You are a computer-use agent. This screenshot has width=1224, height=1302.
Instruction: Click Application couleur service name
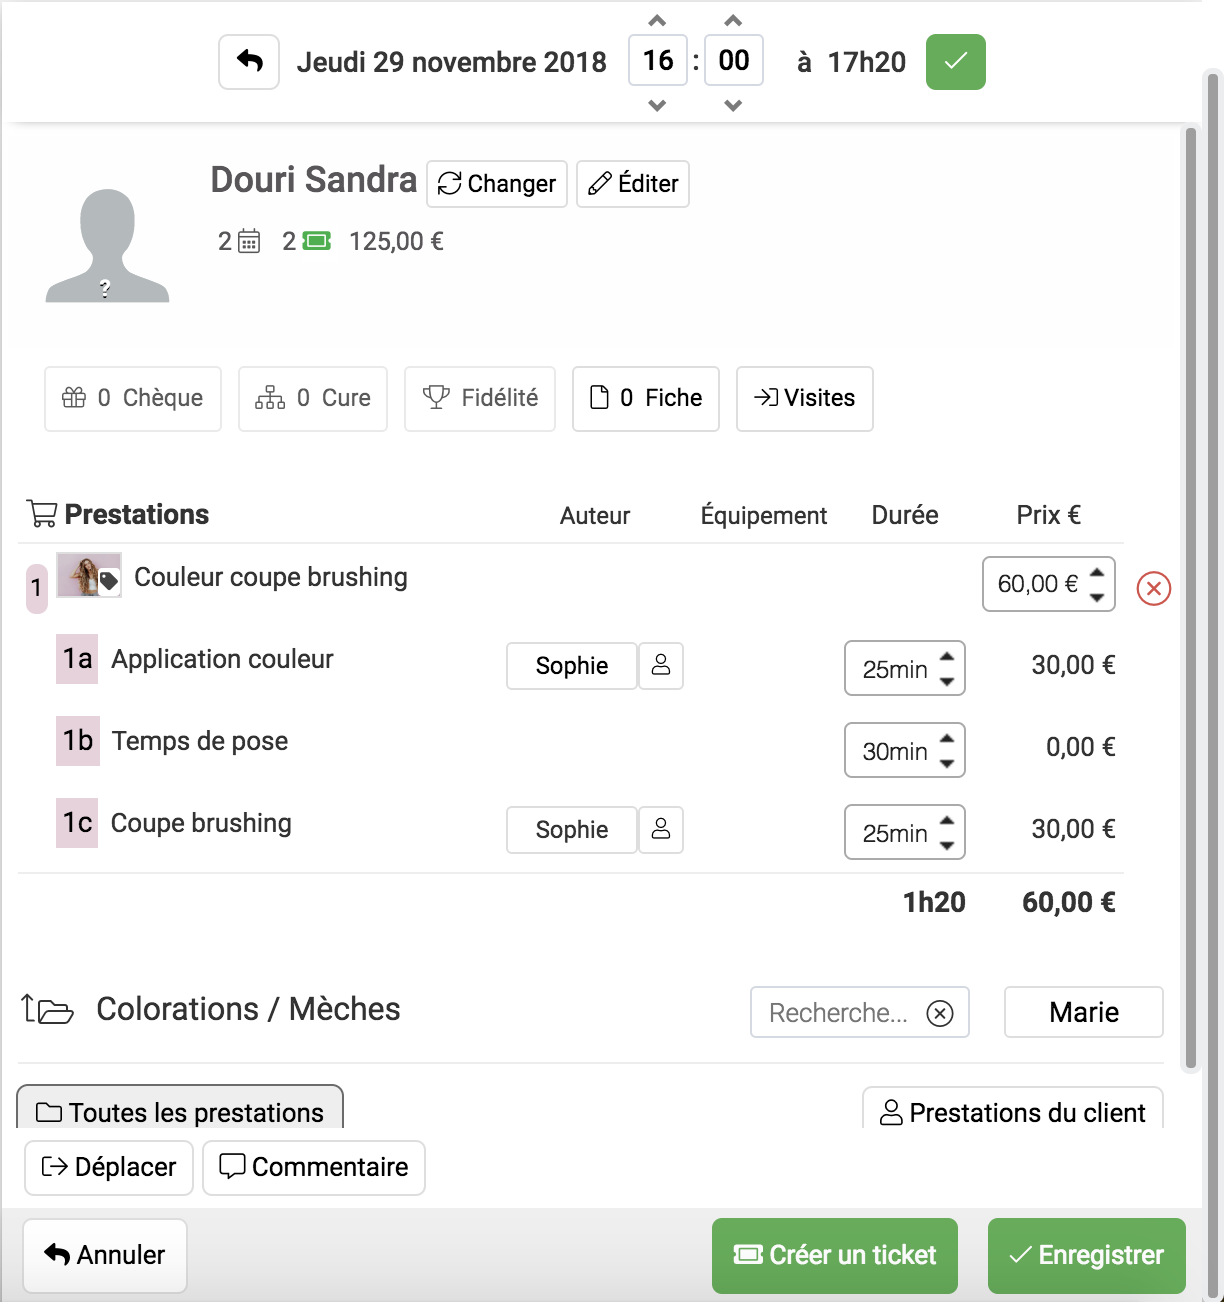tap(222, 659)
